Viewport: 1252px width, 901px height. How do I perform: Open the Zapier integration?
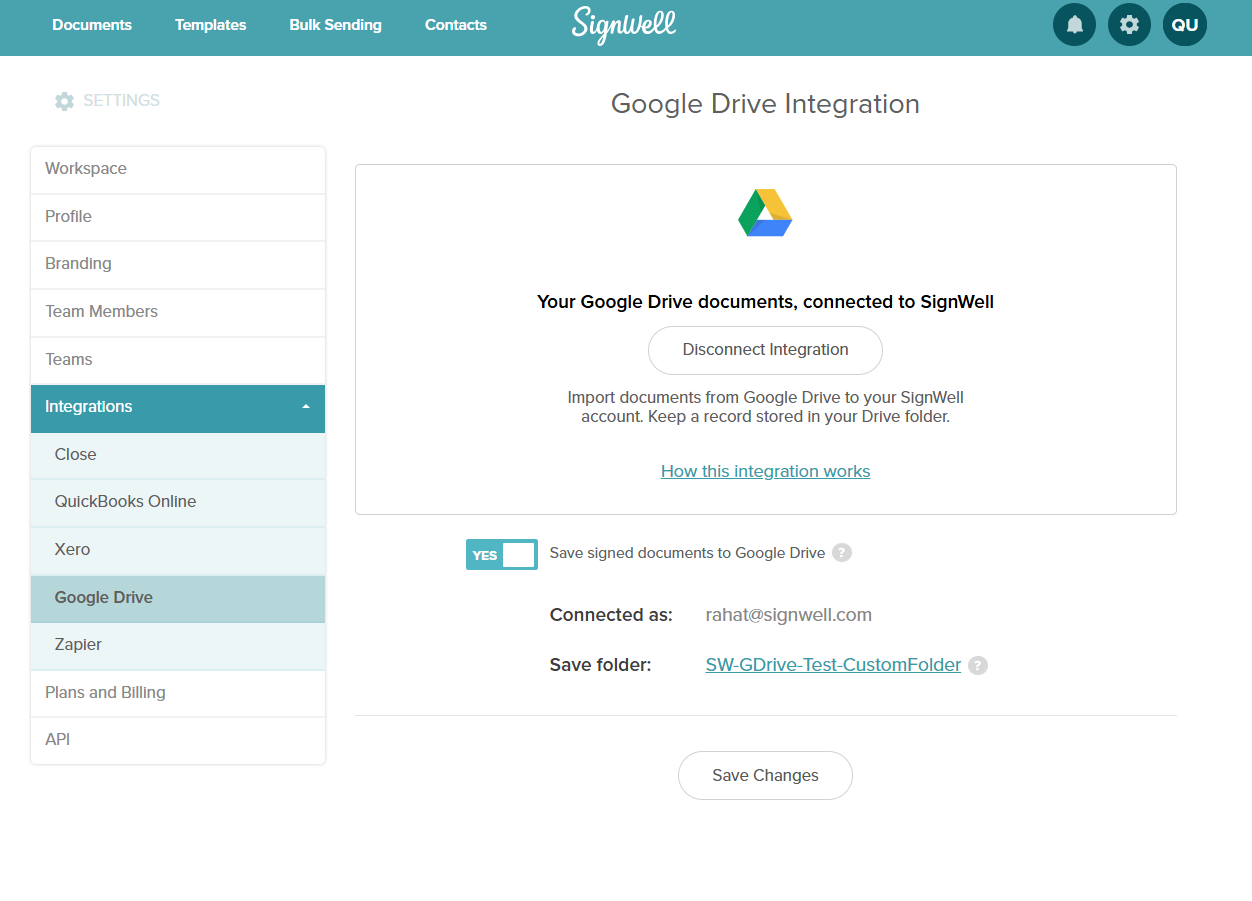[178, 645]
